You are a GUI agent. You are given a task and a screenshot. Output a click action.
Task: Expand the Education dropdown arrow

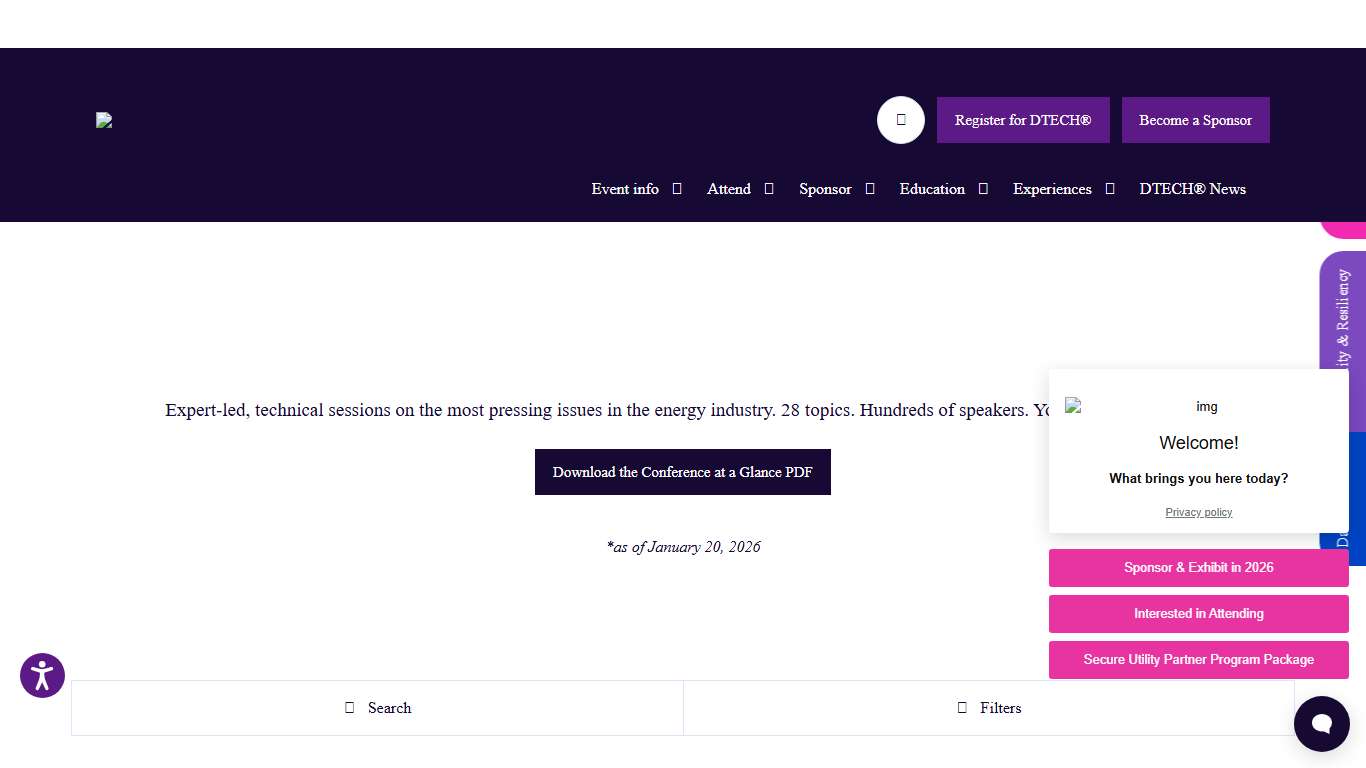(983, 189)
